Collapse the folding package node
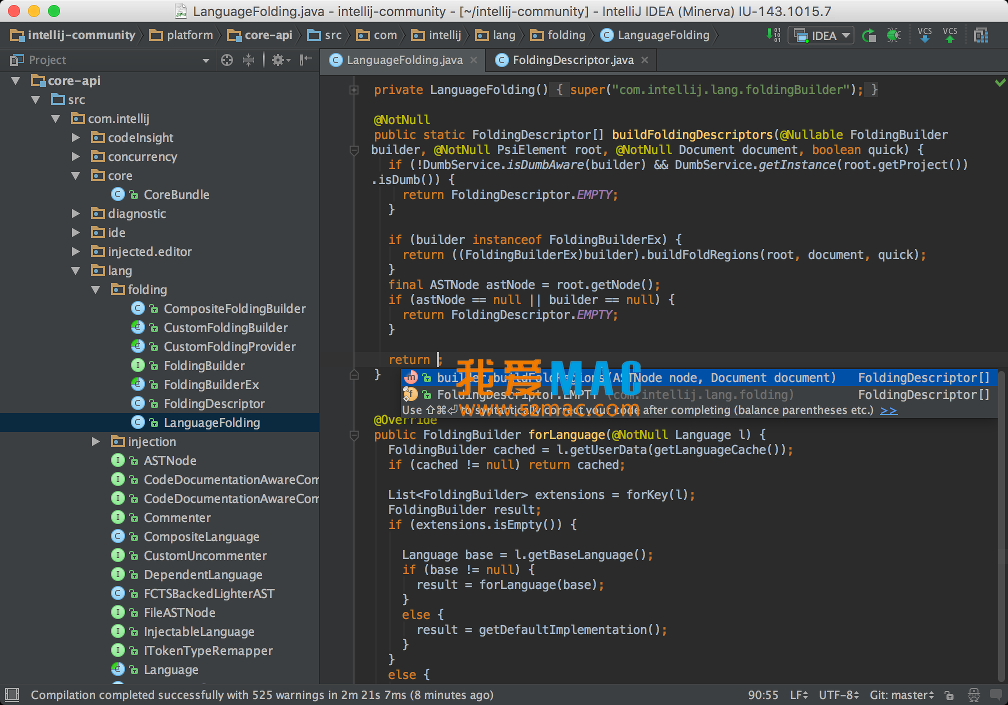The image size is (1008, 705). (96, 290)
